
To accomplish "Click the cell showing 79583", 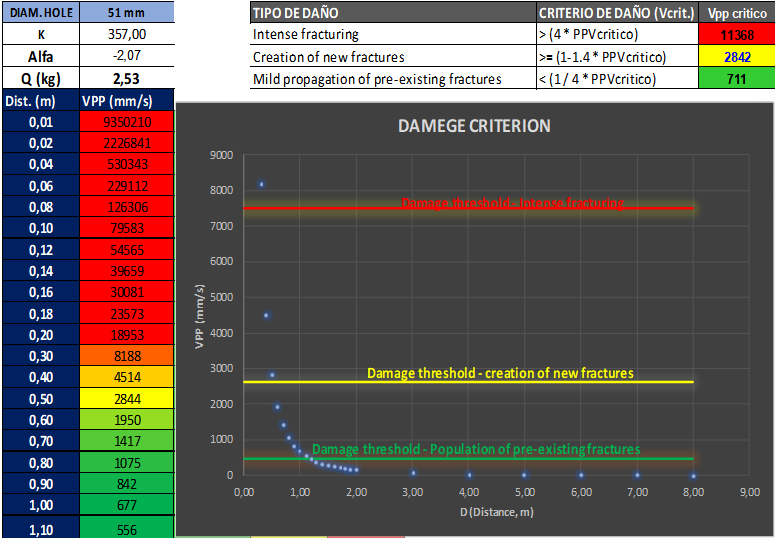I will (x=127, y=228).
